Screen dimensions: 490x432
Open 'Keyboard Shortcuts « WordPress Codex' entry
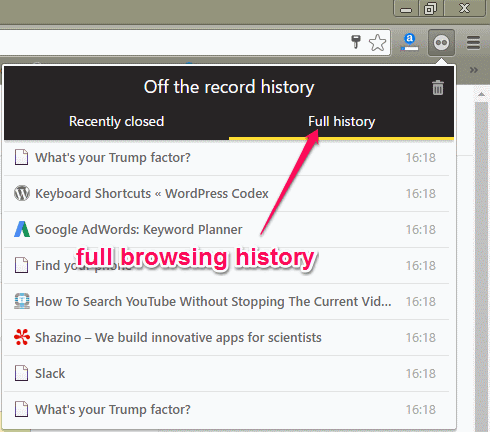click(x=226, y=194)
